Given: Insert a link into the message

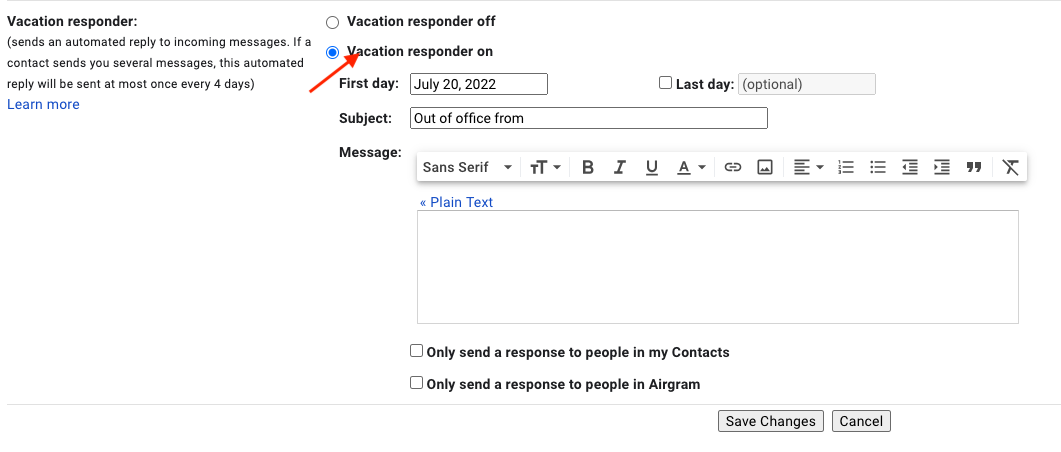Looking at the screenshot, I should [x=733, y=167].
